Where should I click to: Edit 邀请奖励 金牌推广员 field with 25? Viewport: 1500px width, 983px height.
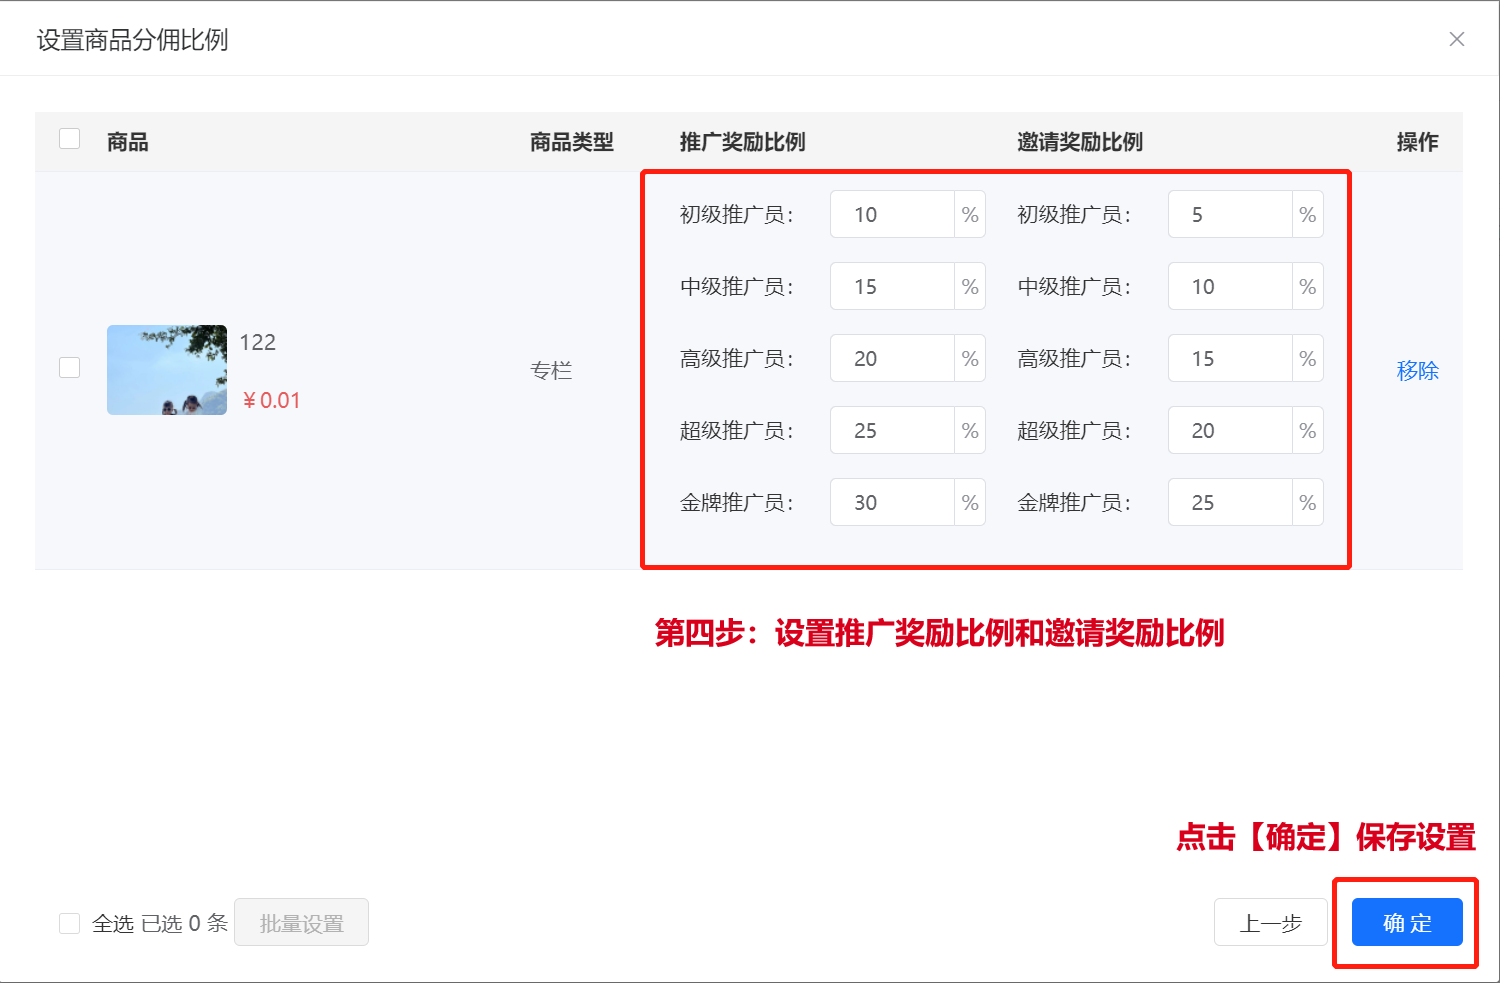click(1230, 502)
